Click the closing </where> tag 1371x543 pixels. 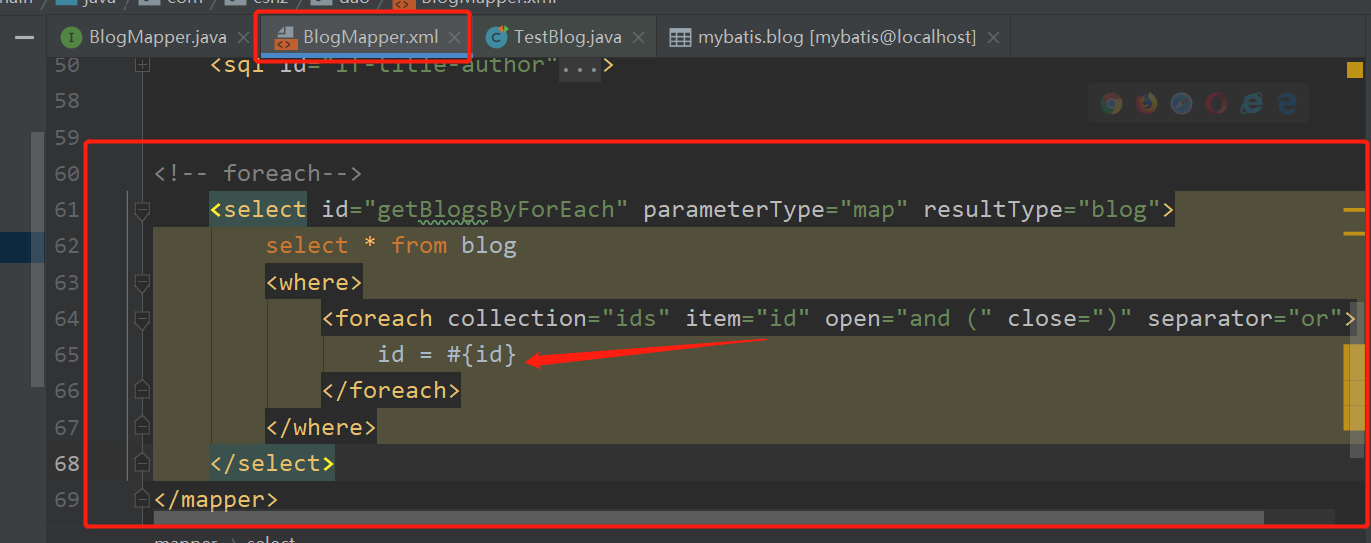click(321, 427)
